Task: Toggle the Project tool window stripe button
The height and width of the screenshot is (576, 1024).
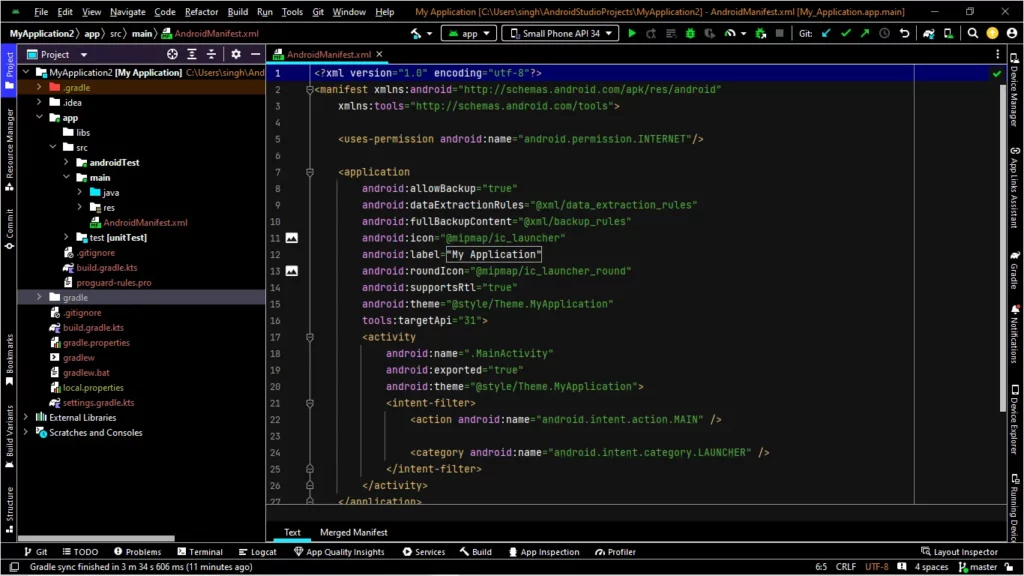Action: 8,71
